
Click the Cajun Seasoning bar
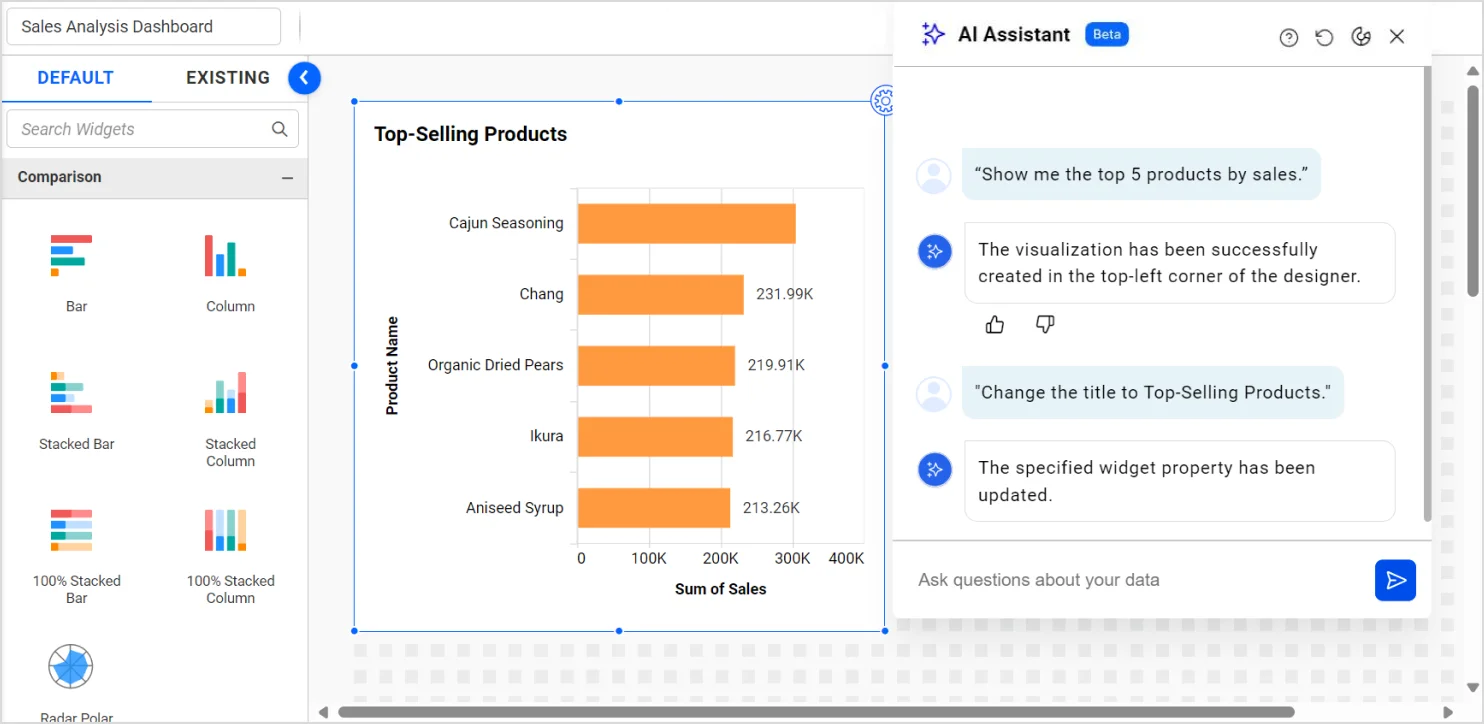(686, 223)
